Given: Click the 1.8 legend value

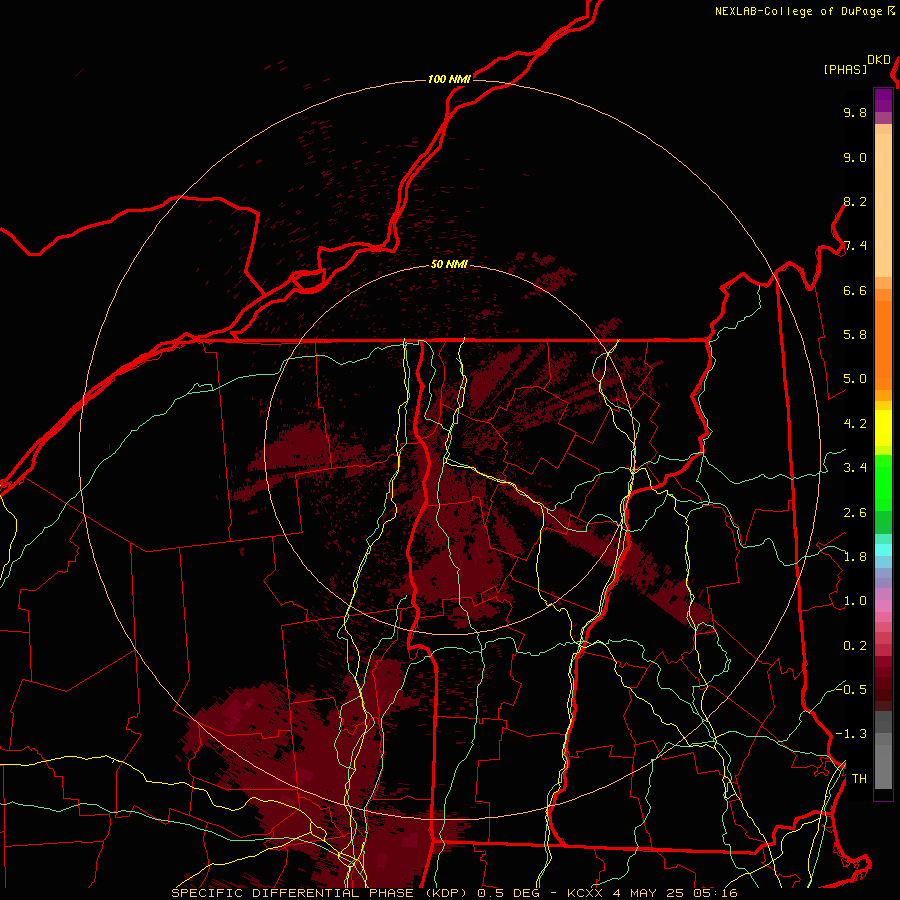Looking at the screenshot, I should 855,557.
